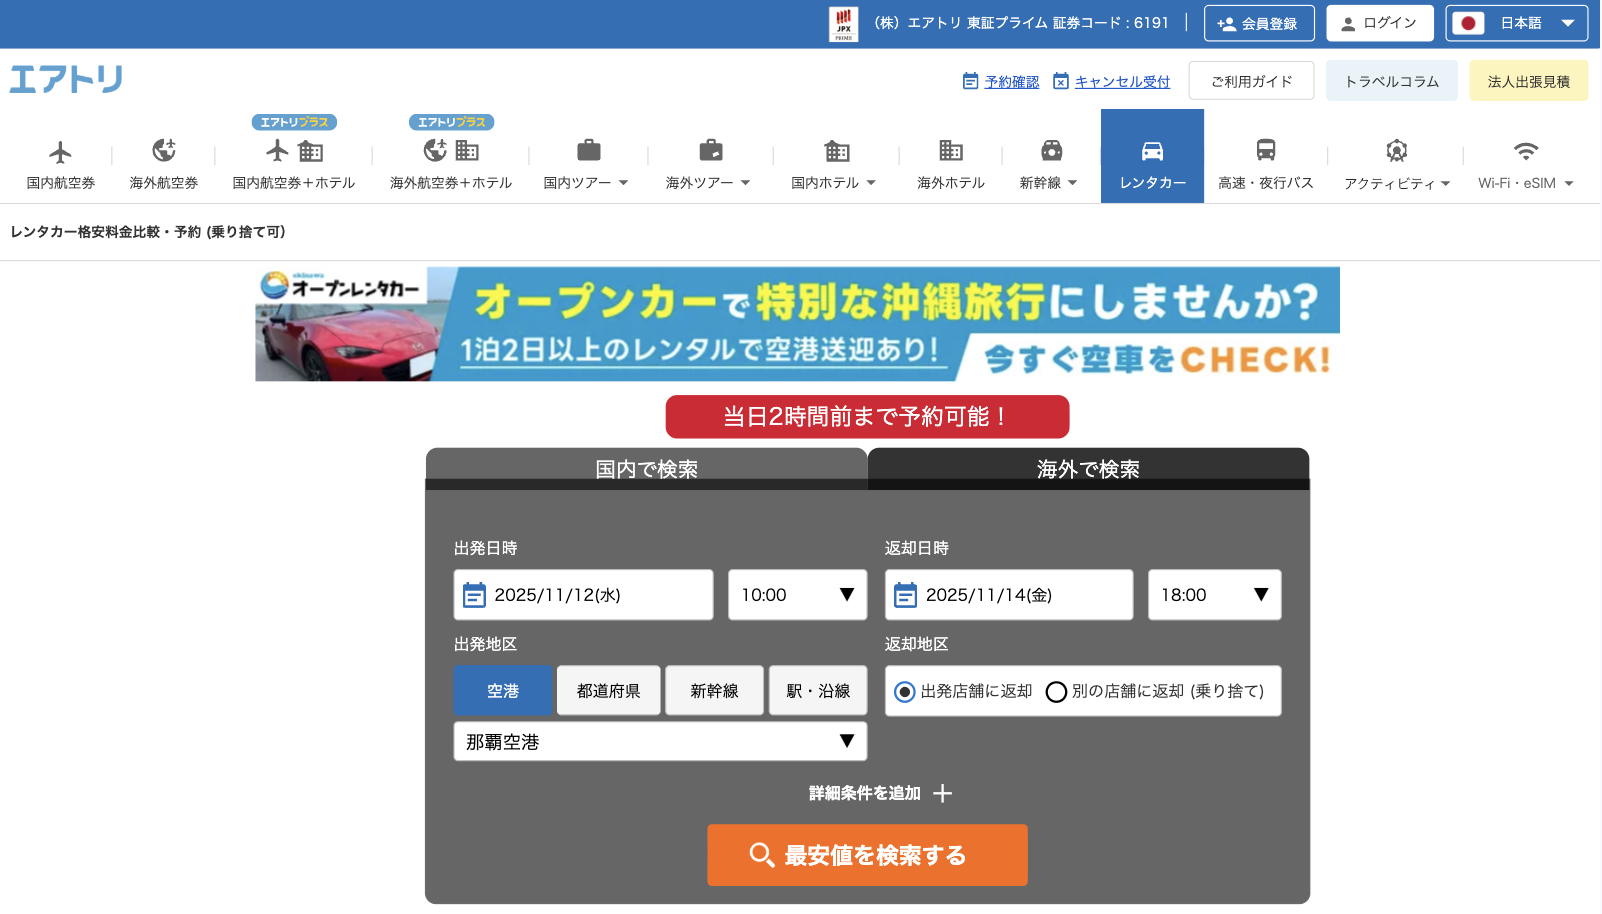1602x914 pixels.
Task: Select the highway and night bus icon
Action: pos(1265,151)
